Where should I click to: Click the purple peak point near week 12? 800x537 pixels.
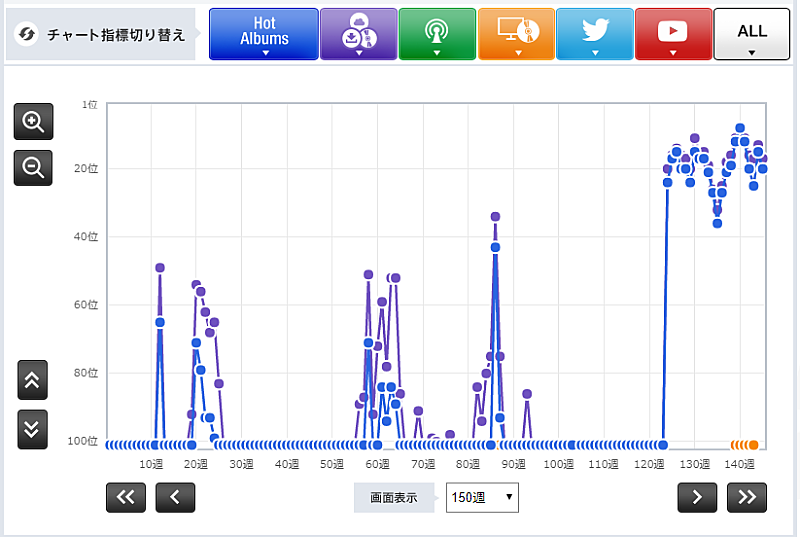pos(160,268)
